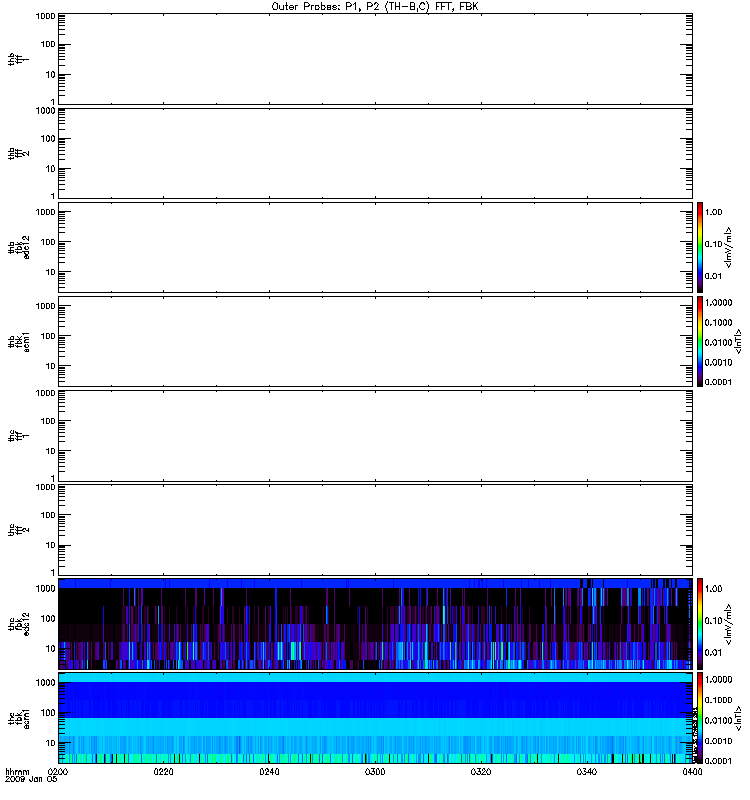
Task: Click the 'thb fbk edc12' y-axis label
Action: point(18,247)
